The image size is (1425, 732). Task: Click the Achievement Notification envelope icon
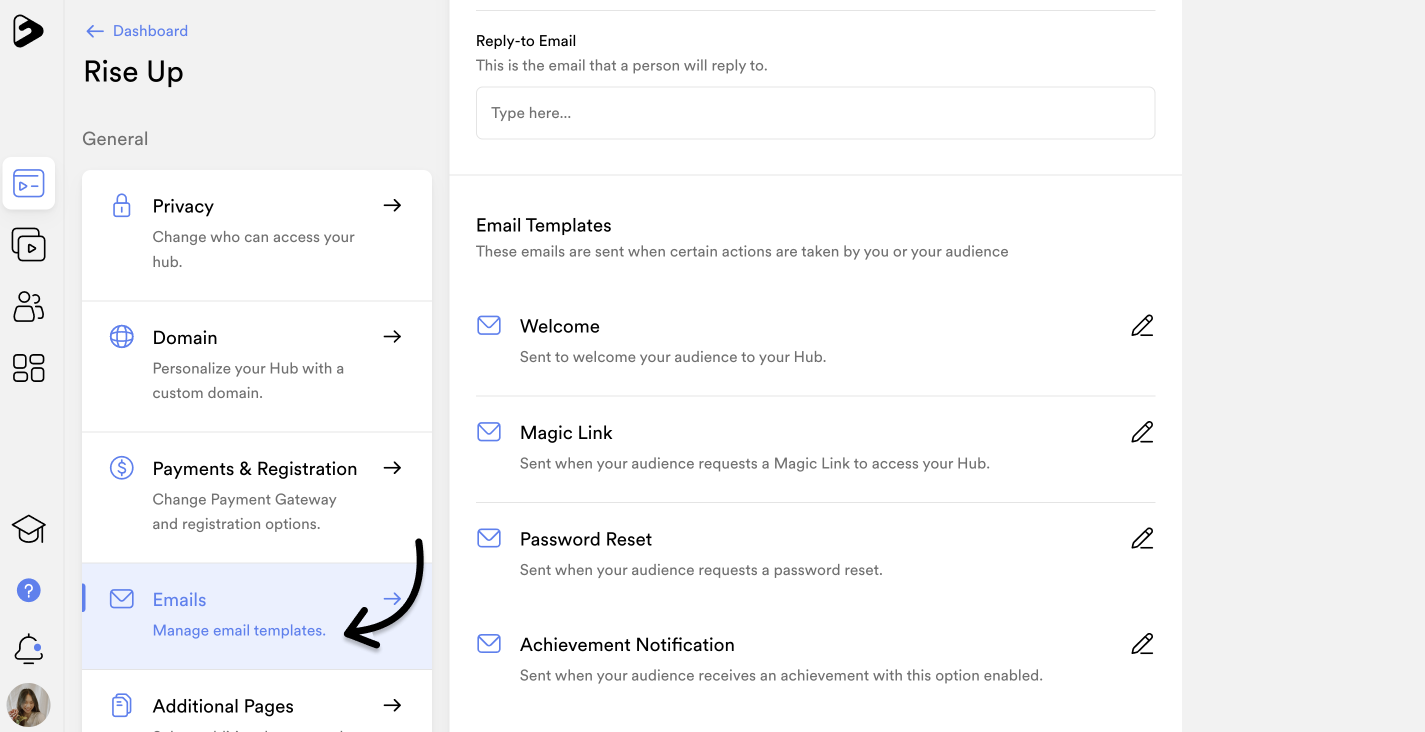point(489,644)
